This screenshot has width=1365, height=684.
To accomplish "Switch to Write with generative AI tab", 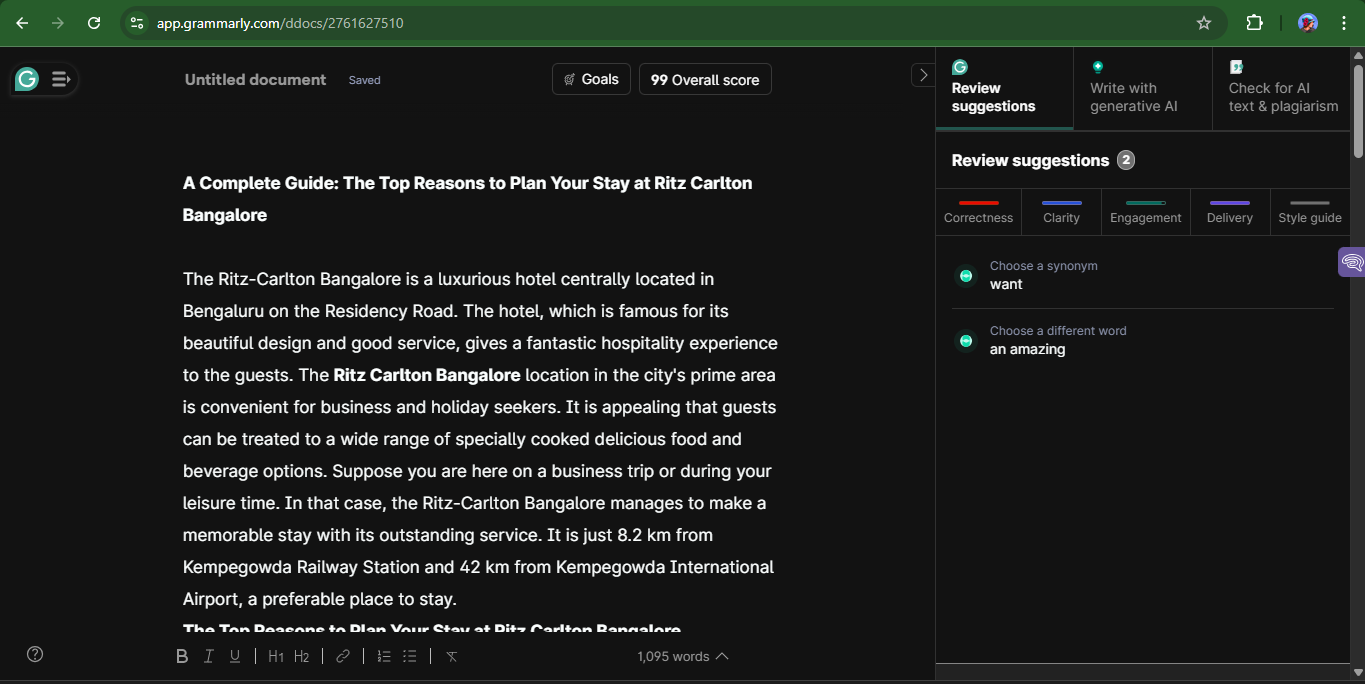I will pyautogui.click(x=1143, y=88).
